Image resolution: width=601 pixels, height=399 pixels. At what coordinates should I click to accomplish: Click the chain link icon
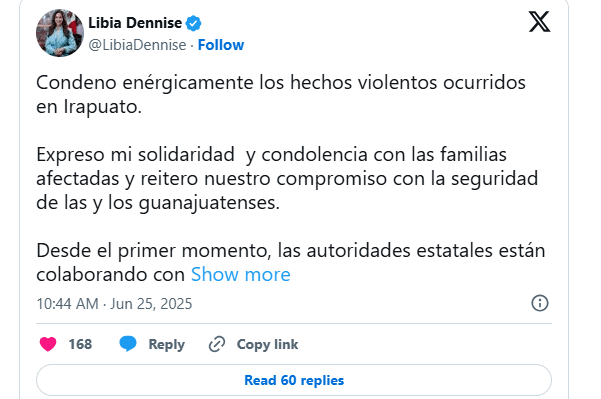[x=217, y=344]
